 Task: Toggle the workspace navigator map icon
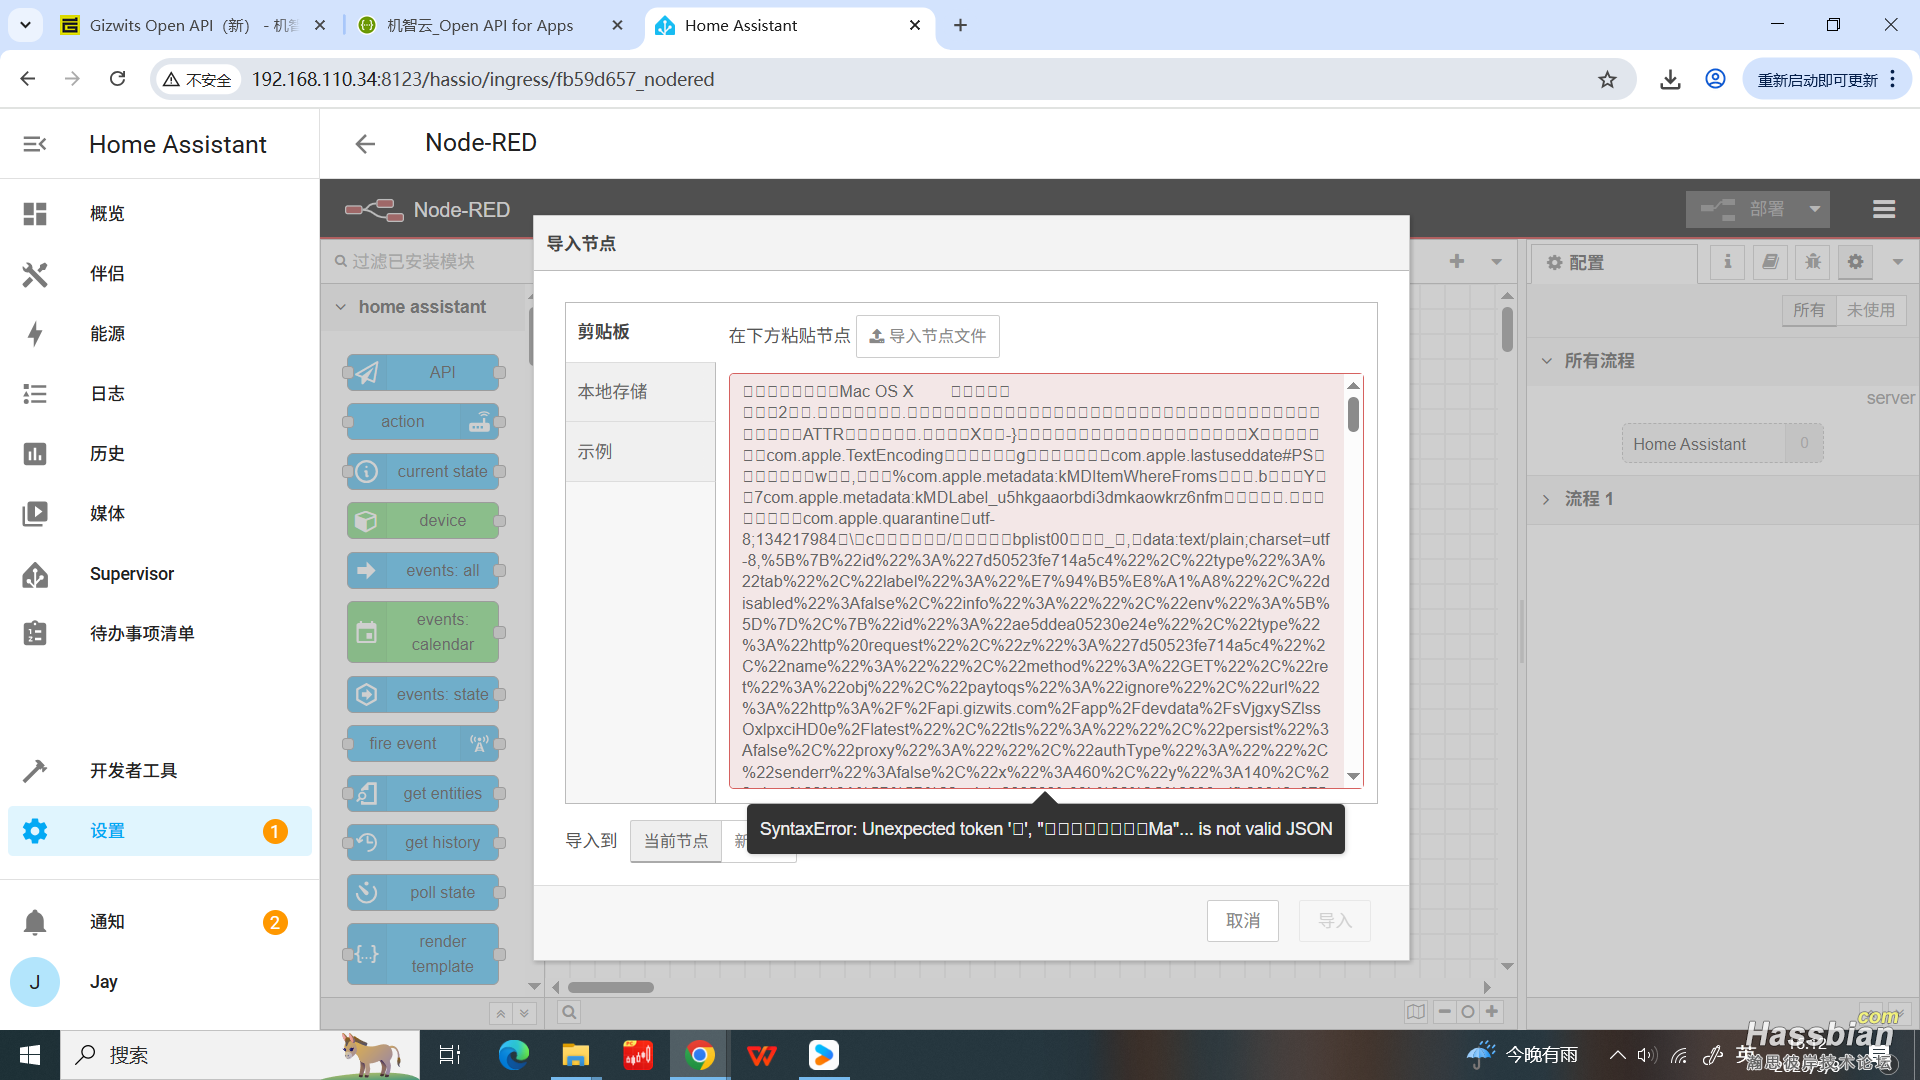pos(1416,1012)
